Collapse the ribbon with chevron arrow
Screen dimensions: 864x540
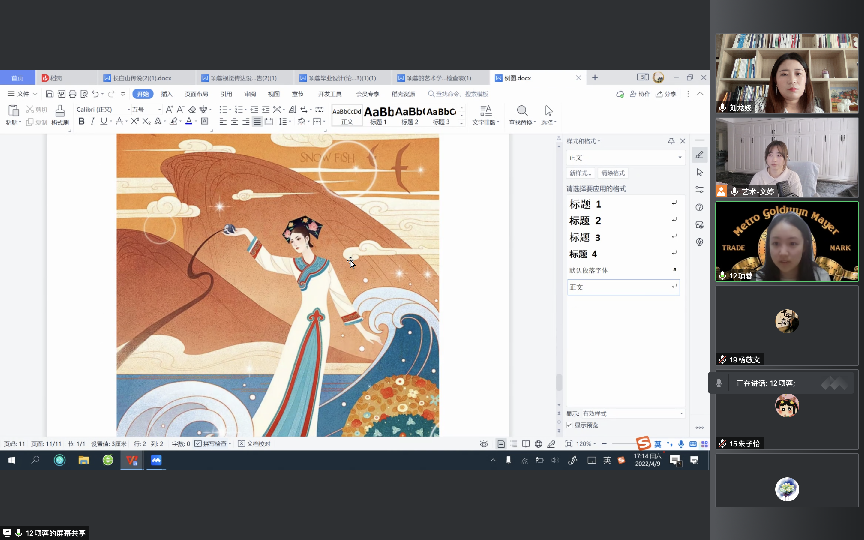pos(700,94)
